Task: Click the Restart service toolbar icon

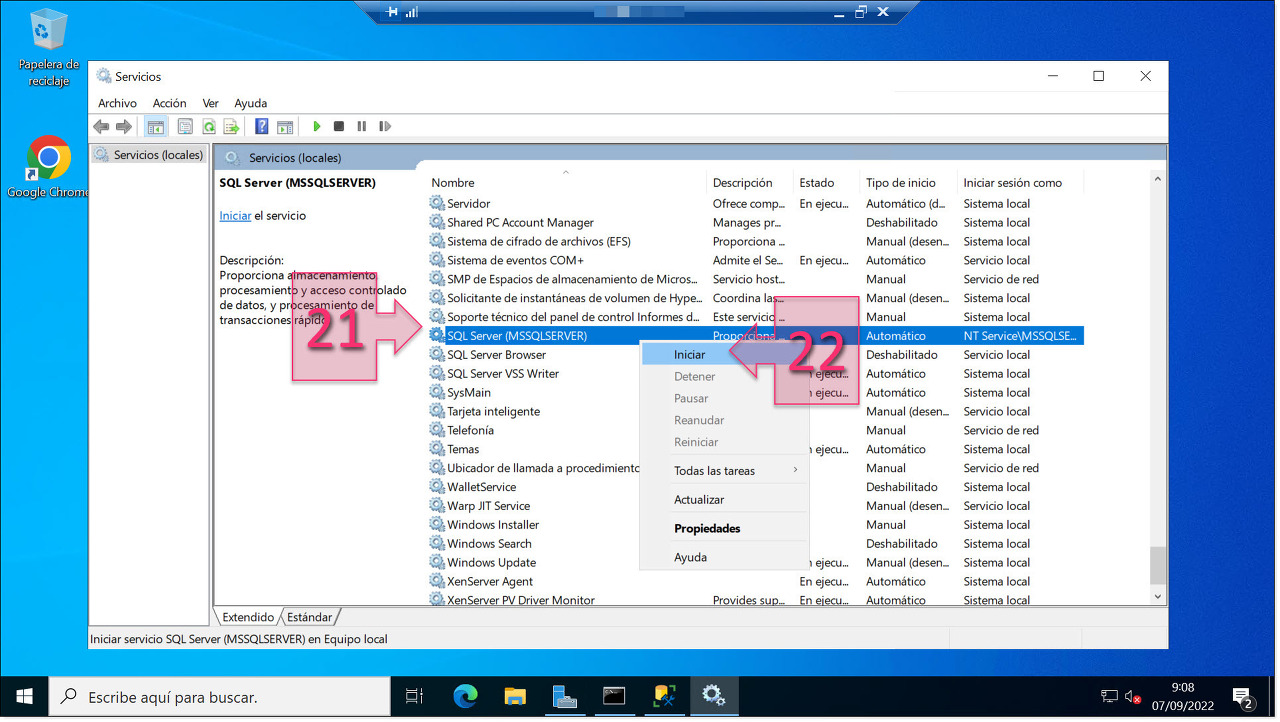Action: [385, 127]
